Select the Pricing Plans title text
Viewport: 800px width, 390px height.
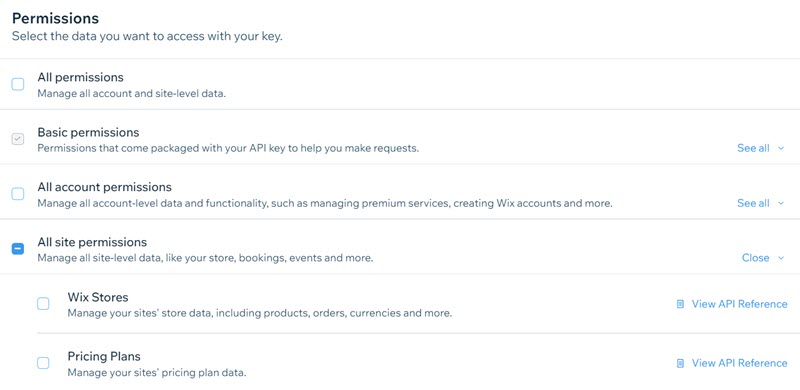coord(104,356)
